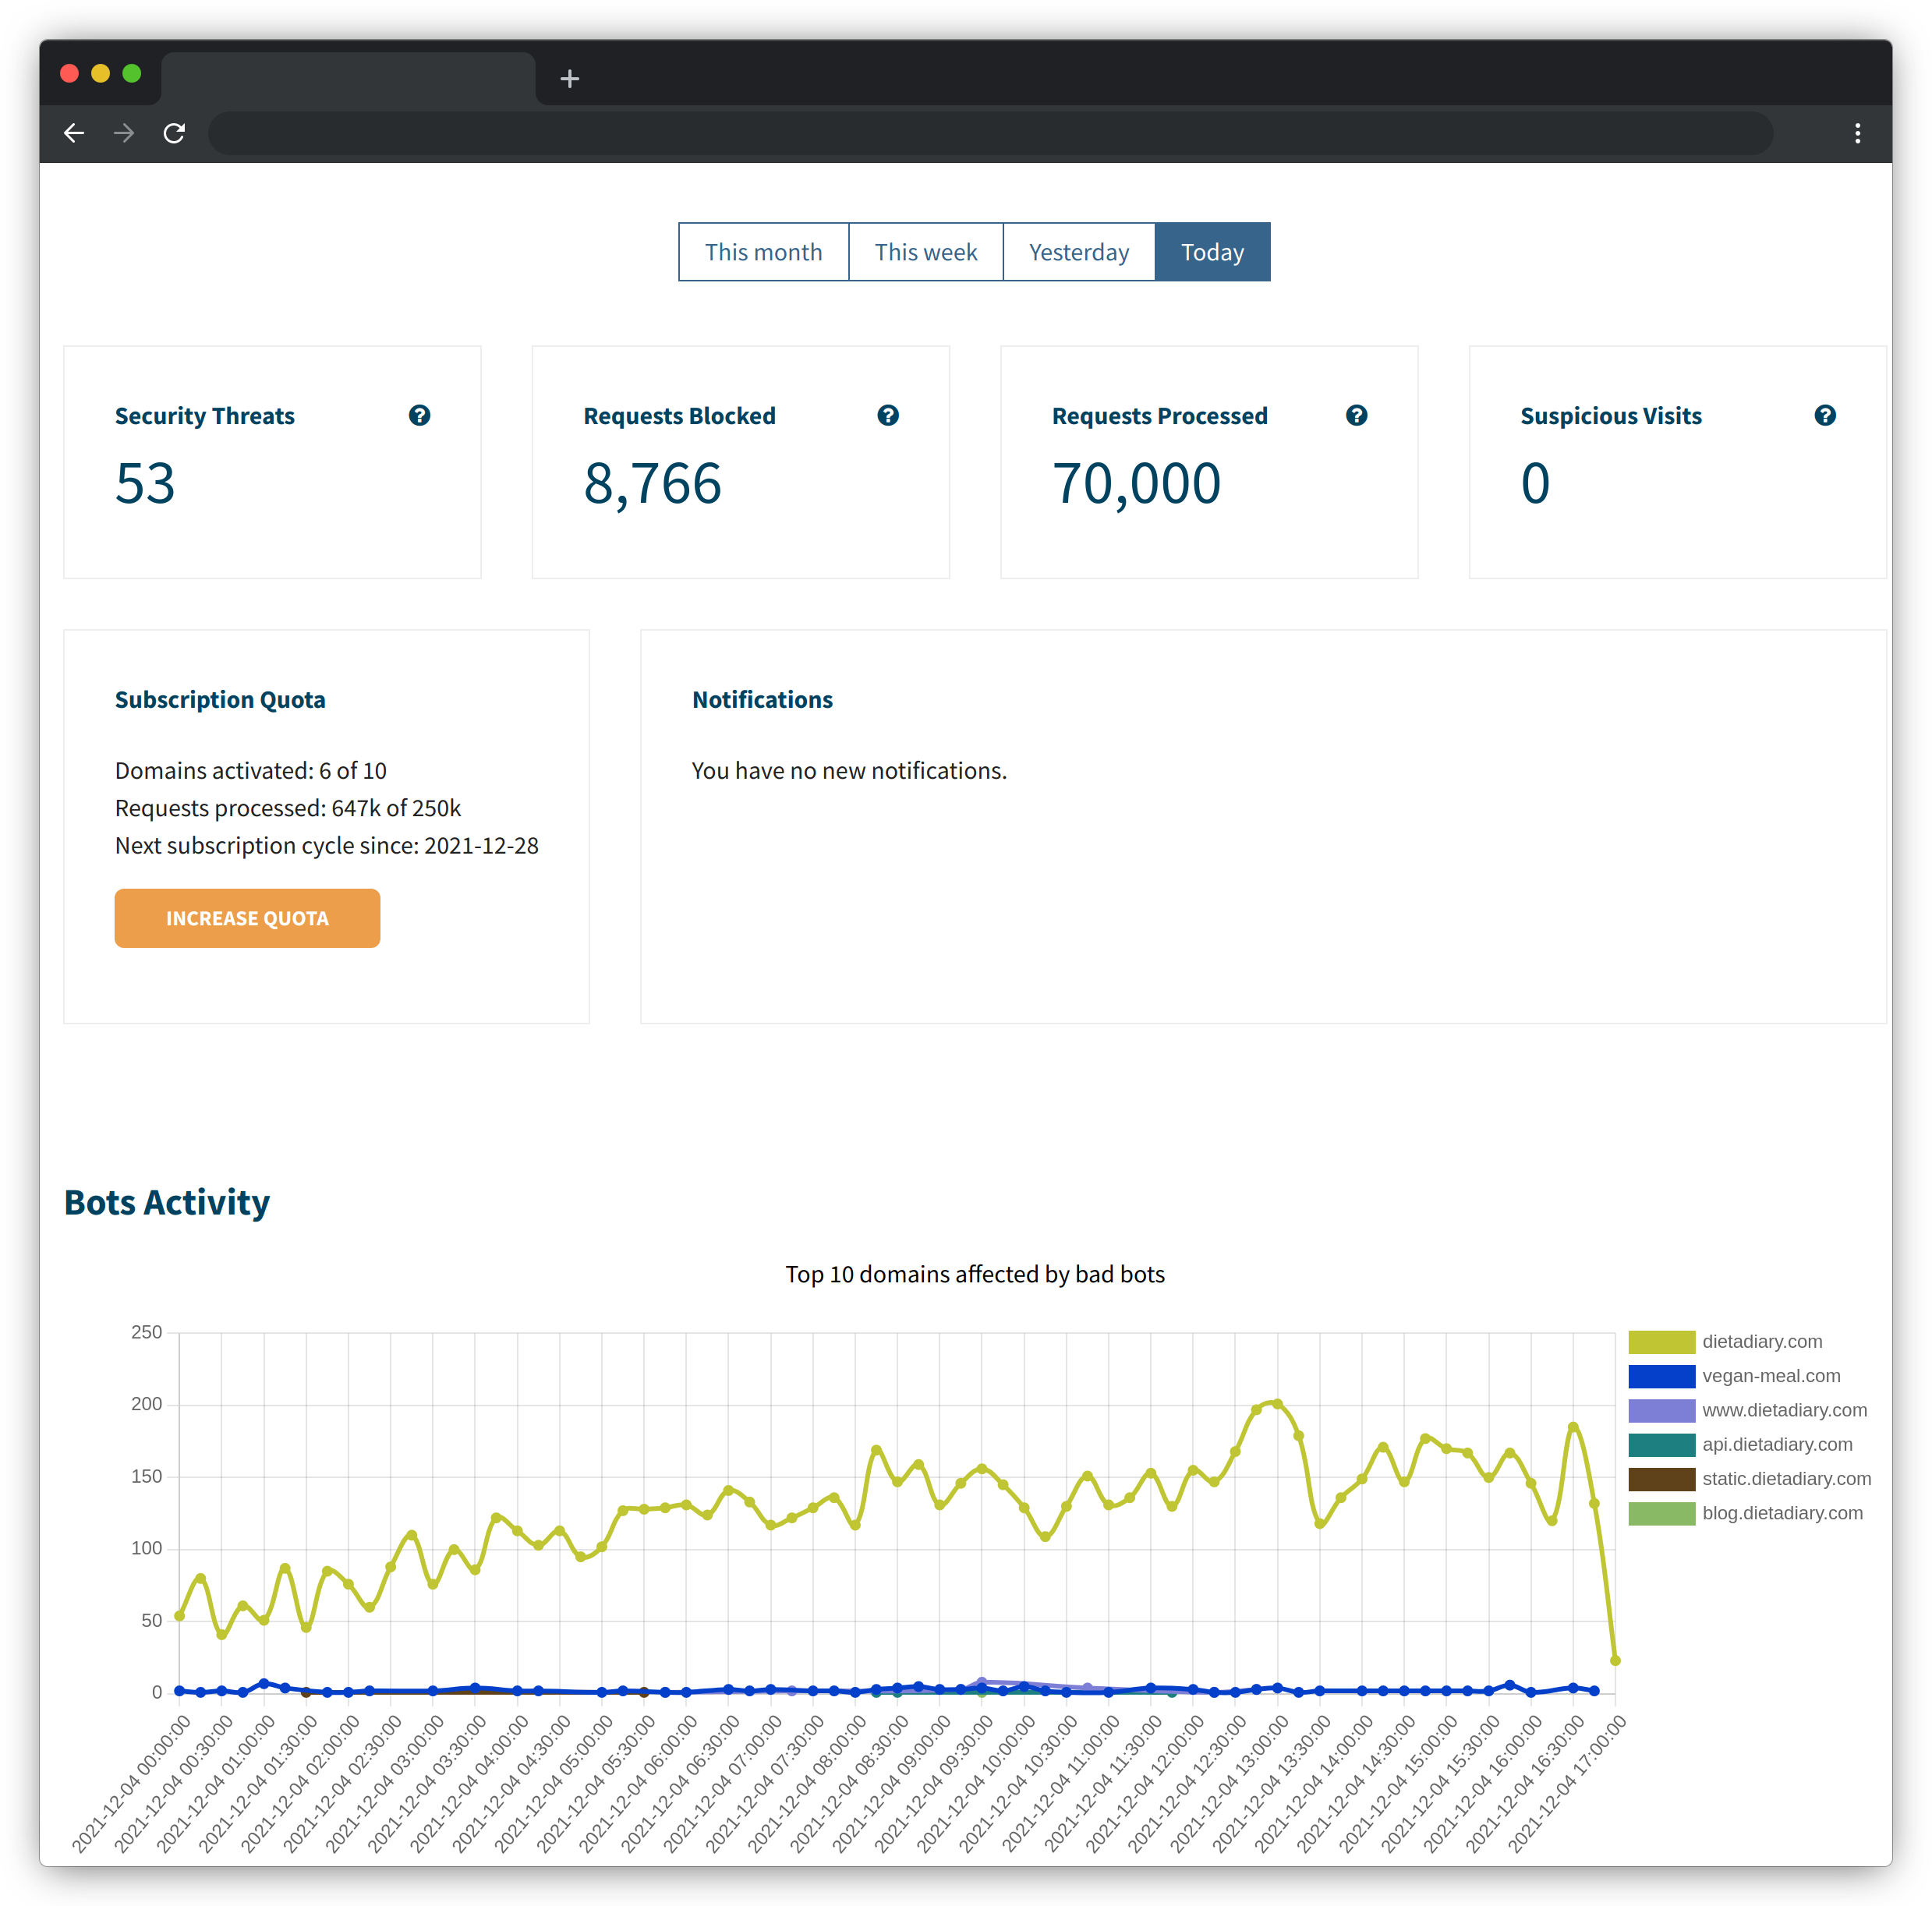
Task: Click the browser forward arrow
Action: [x=124, y=133]
